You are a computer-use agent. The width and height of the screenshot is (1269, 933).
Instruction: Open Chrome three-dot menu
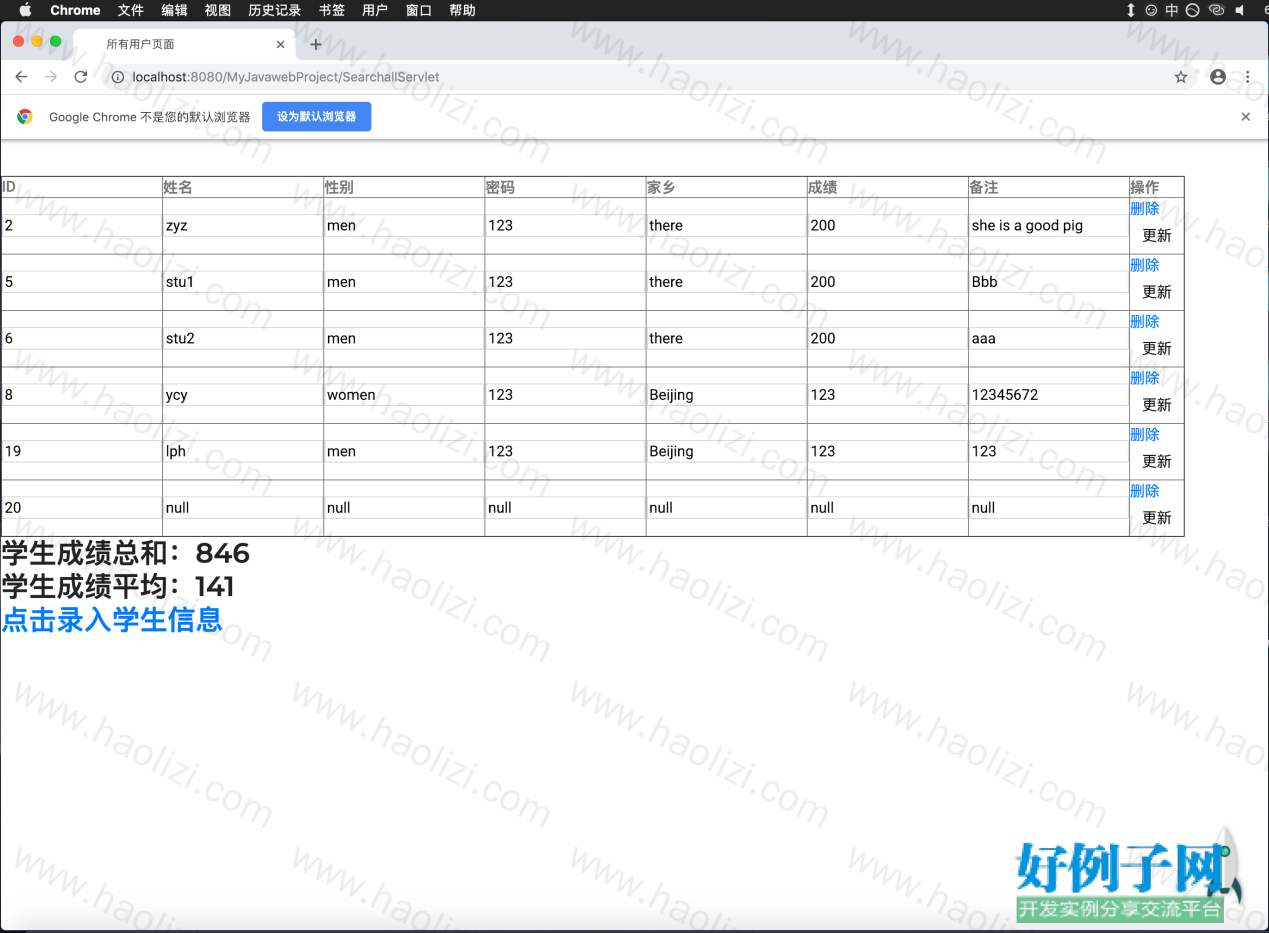(1247, 77)
